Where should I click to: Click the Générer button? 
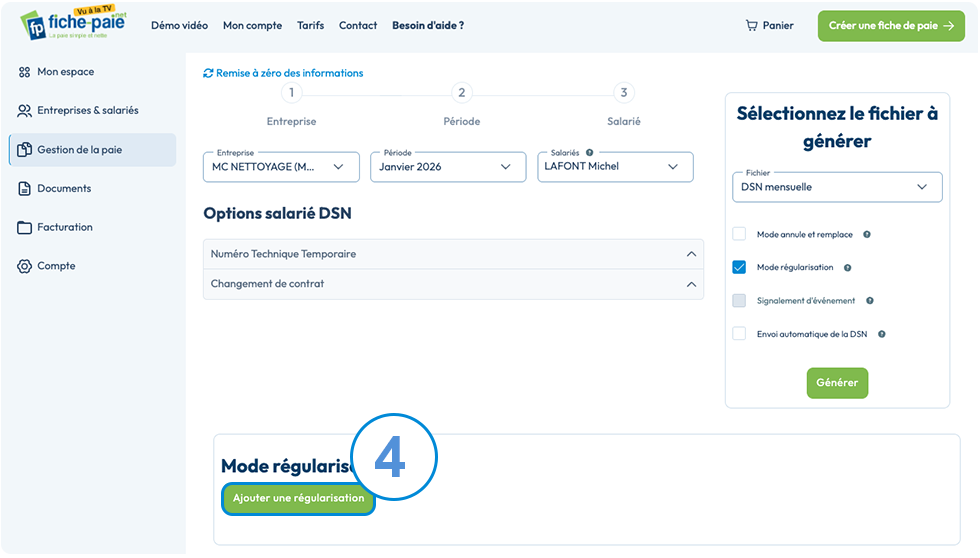click(837, 382)
